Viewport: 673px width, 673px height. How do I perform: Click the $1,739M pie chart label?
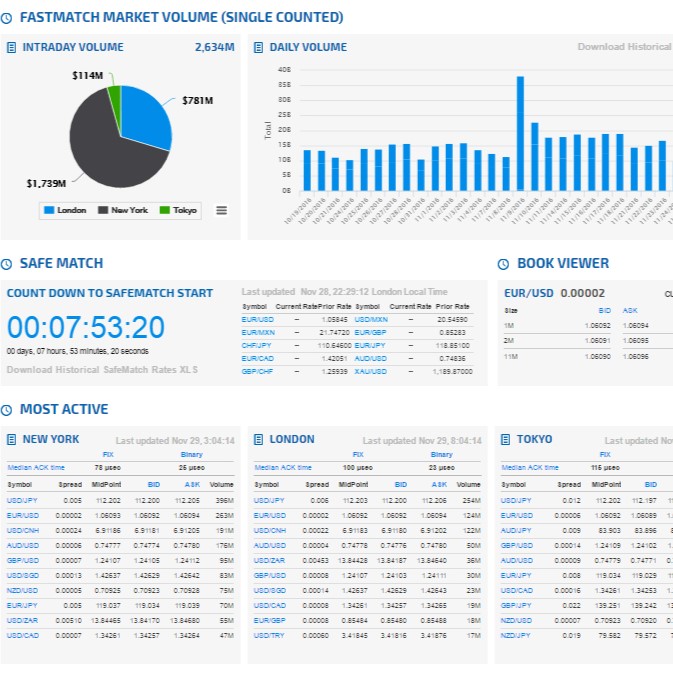pos(46,184)
